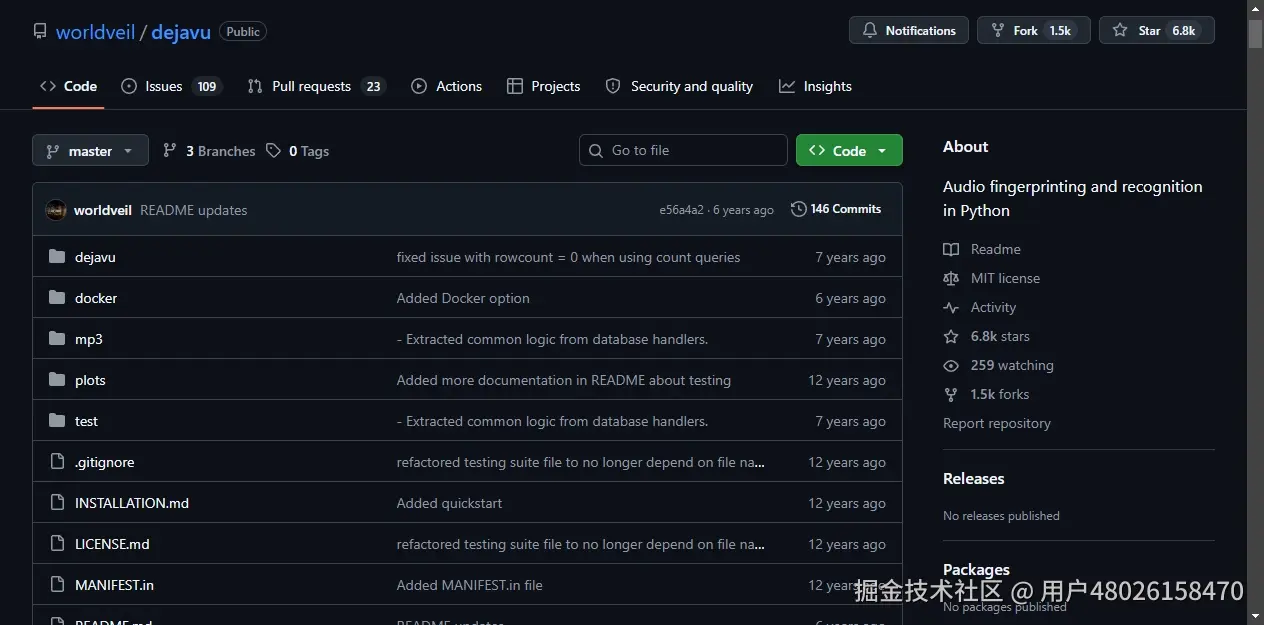1264x625 pixels.
Task: View the 259 watching link
Action: pos(998,365)
